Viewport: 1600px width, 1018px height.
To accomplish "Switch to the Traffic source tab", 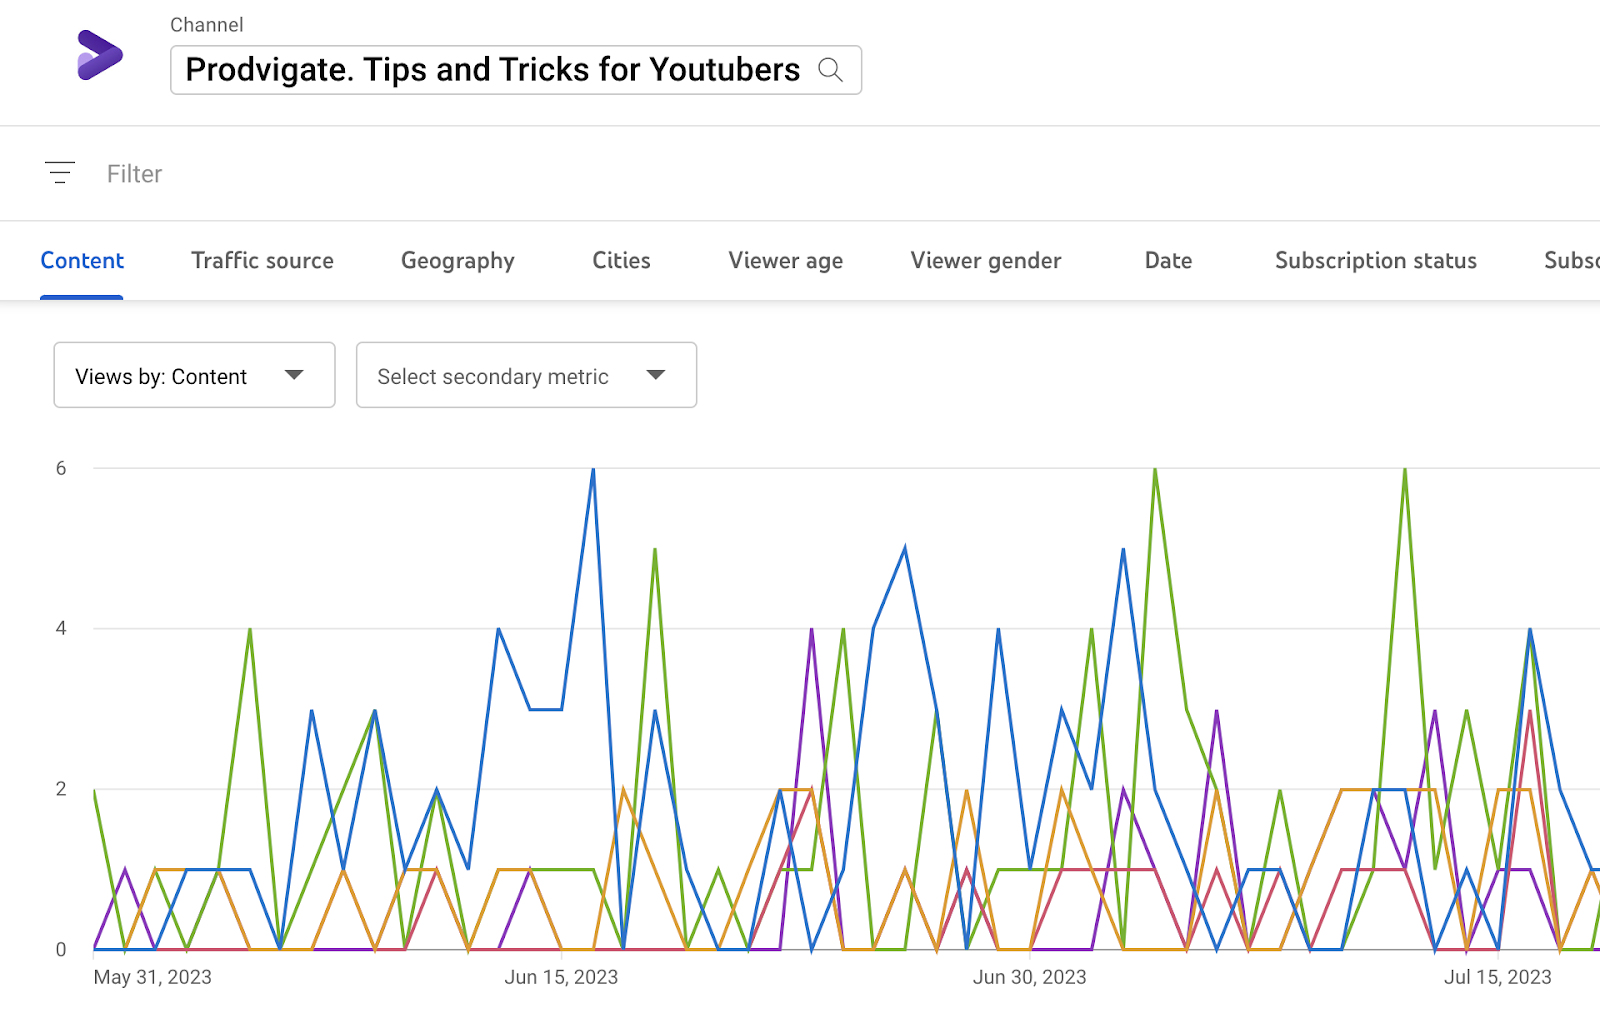I will tap(262, 260).
